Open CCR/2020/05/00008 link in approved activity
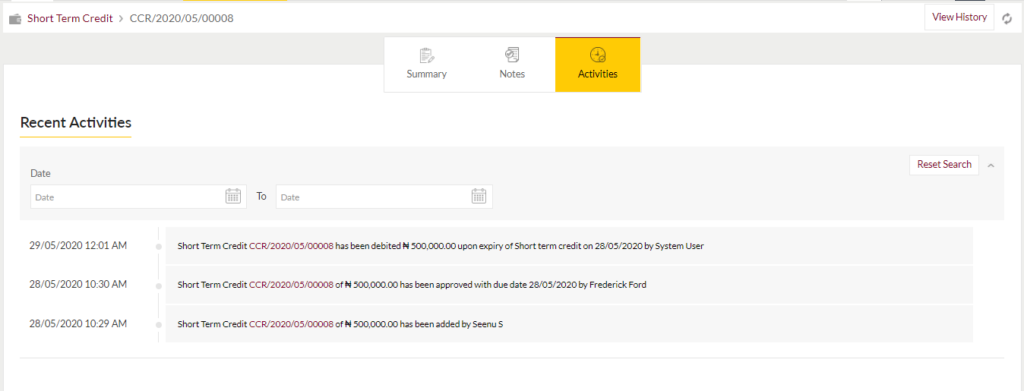The image size is (1024, 391). [291, 285]
